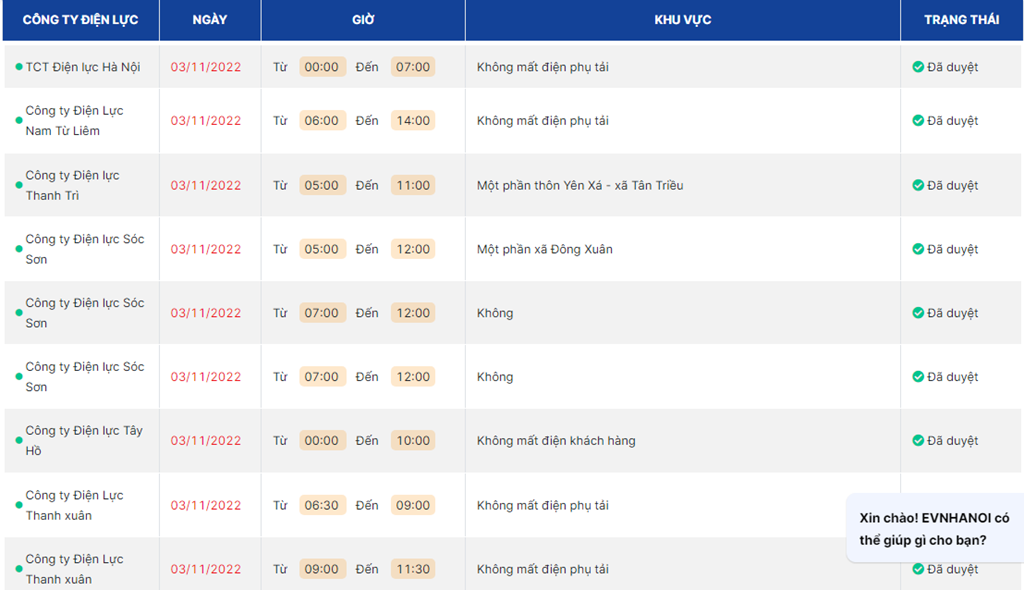Click the approved check icon in Tây Hồ row
1024x590 pixels.
[x=918, y=440]
